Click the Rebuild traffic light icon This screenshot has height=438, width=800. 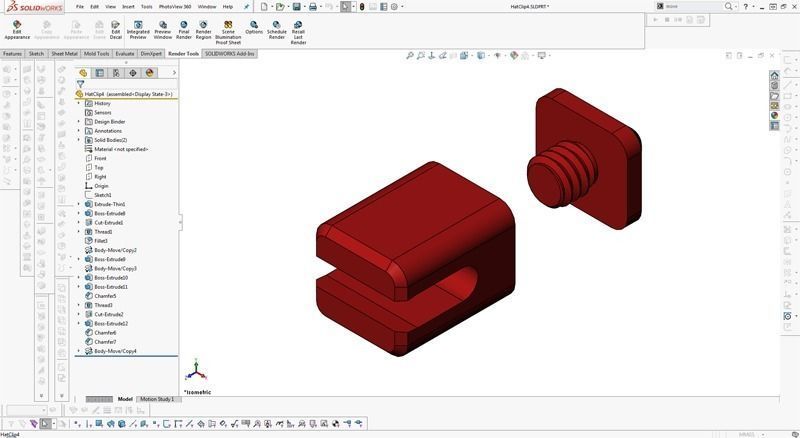point(362,7)
